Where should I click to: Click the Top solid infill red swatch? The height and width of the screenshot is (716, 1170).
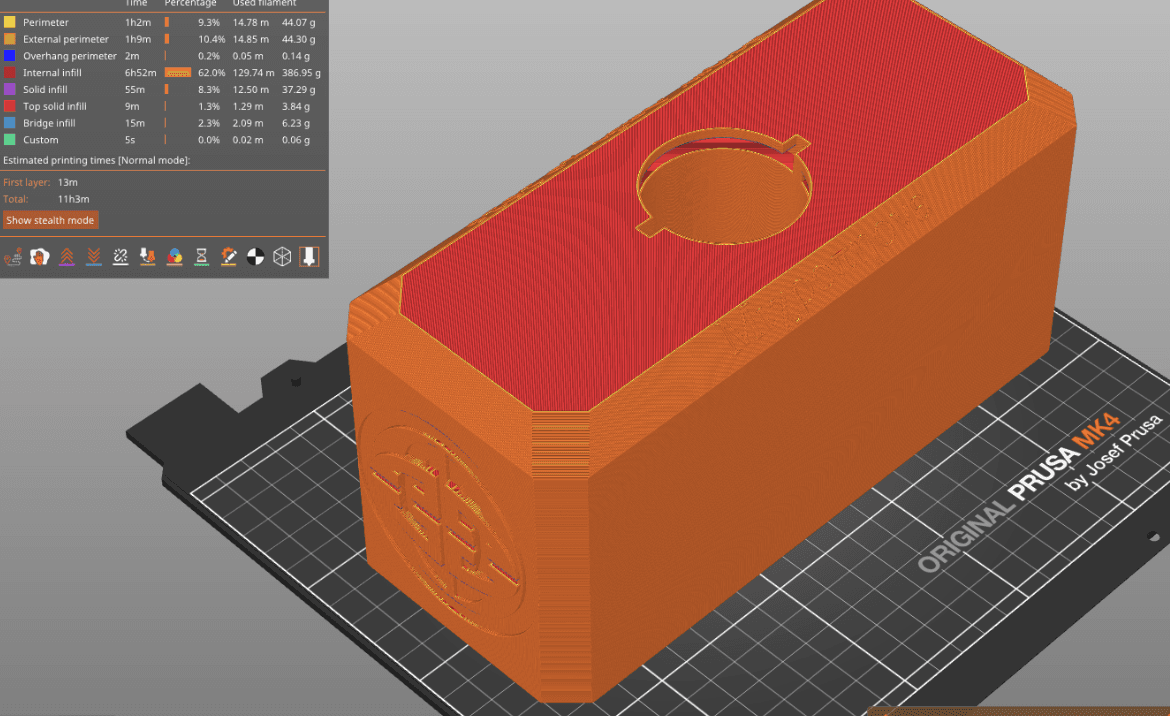tap(10, 106)
